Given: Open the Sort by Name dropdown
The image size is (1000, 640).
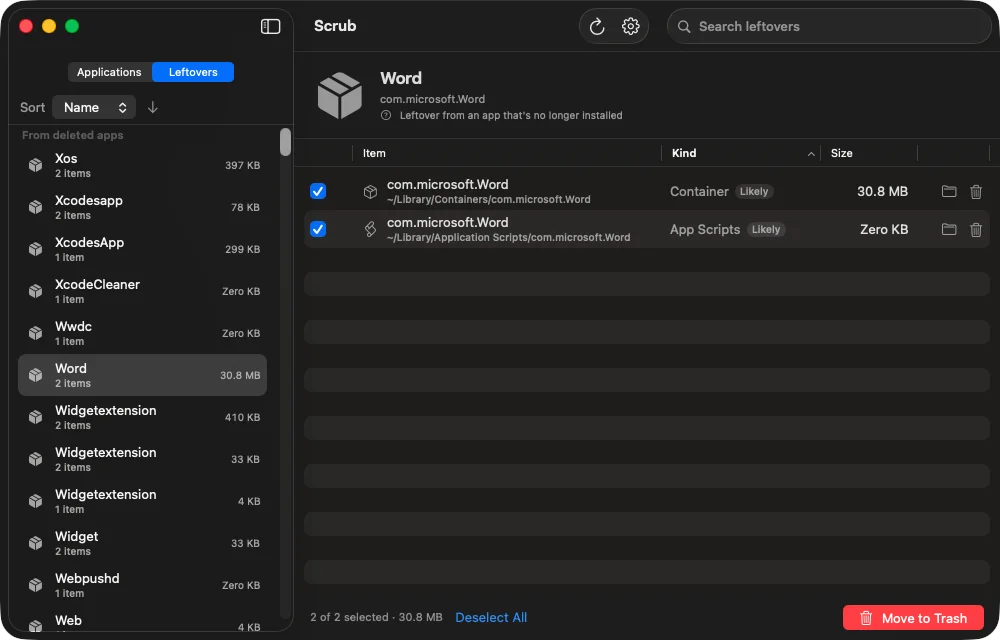Looking at the screenshot, I should point(94,107).
